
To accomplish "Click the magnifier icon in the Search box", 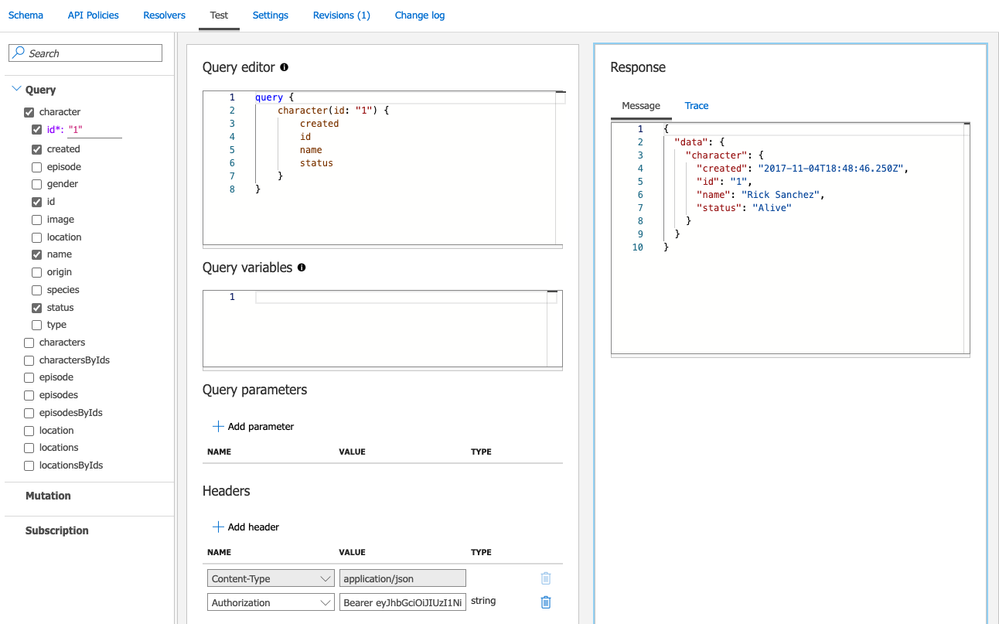I will coord(18,52).
